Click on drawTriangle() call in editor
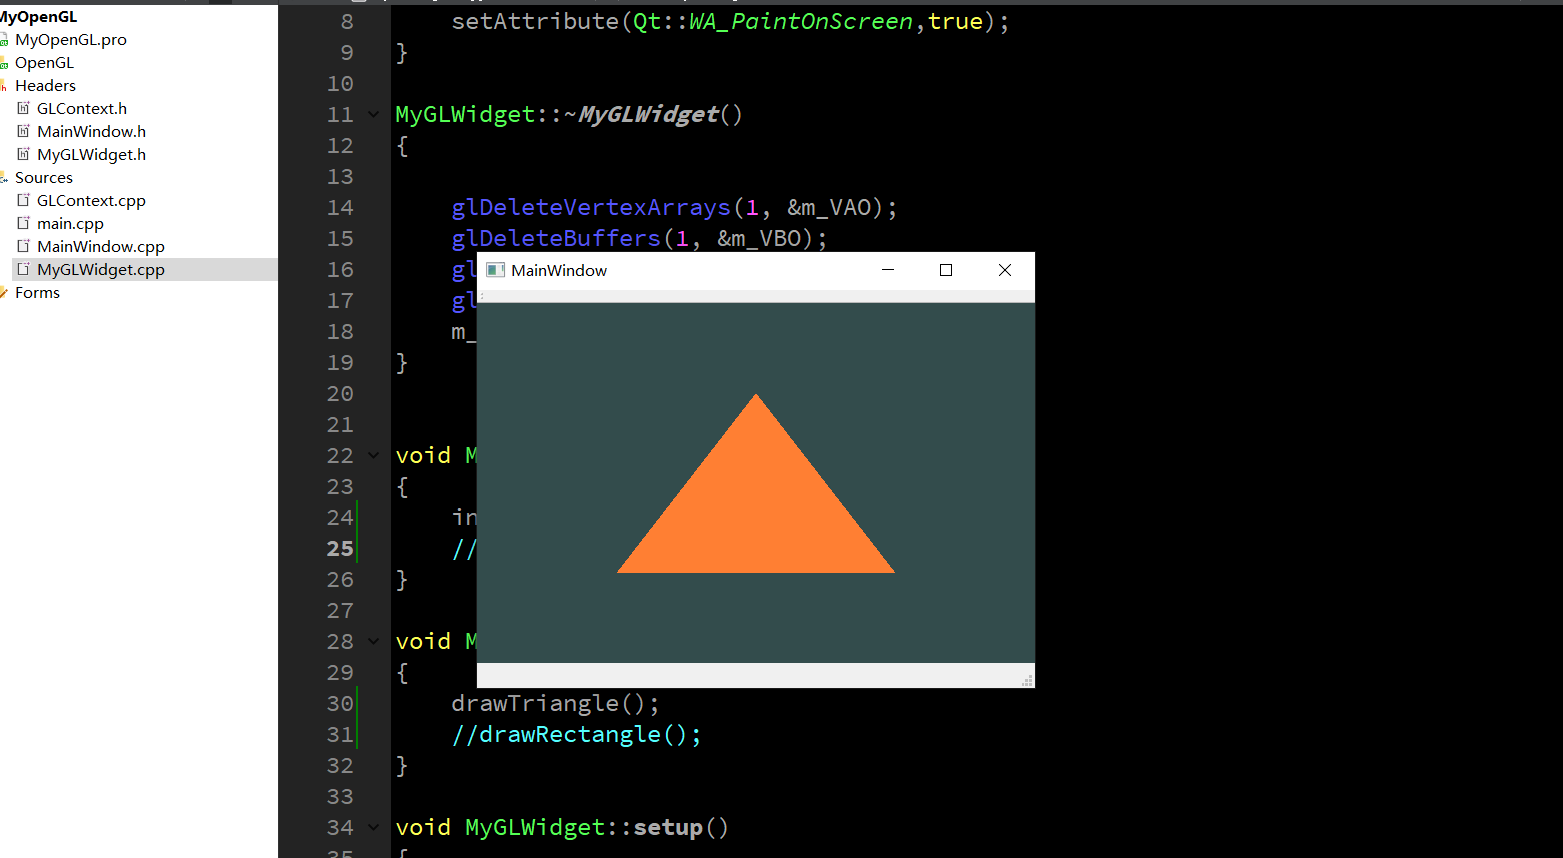Screen dimensions: 1563x858 click(x=555, y=704)
